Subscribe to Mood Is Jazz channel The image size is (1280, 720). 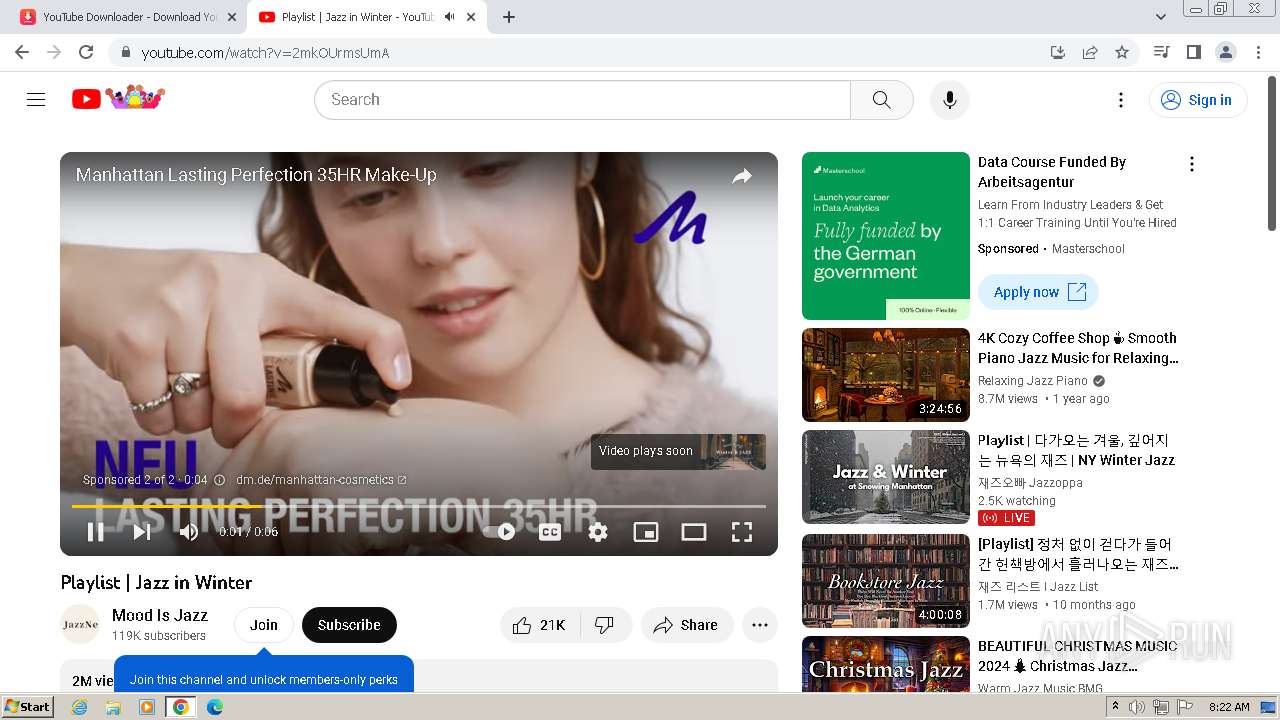(x=349, y=625)
